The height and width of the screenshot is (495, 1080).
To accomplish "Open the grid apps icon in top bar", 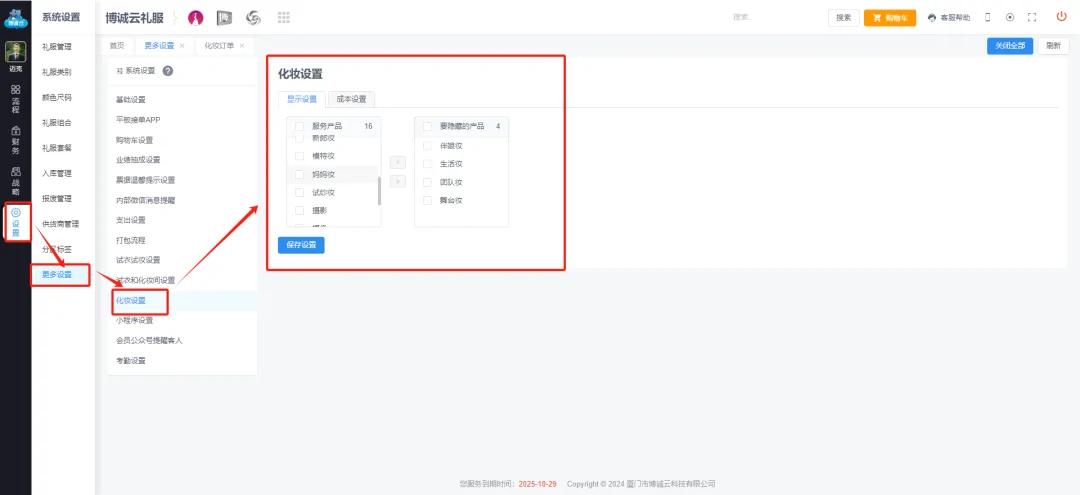I will coord(283,18).
